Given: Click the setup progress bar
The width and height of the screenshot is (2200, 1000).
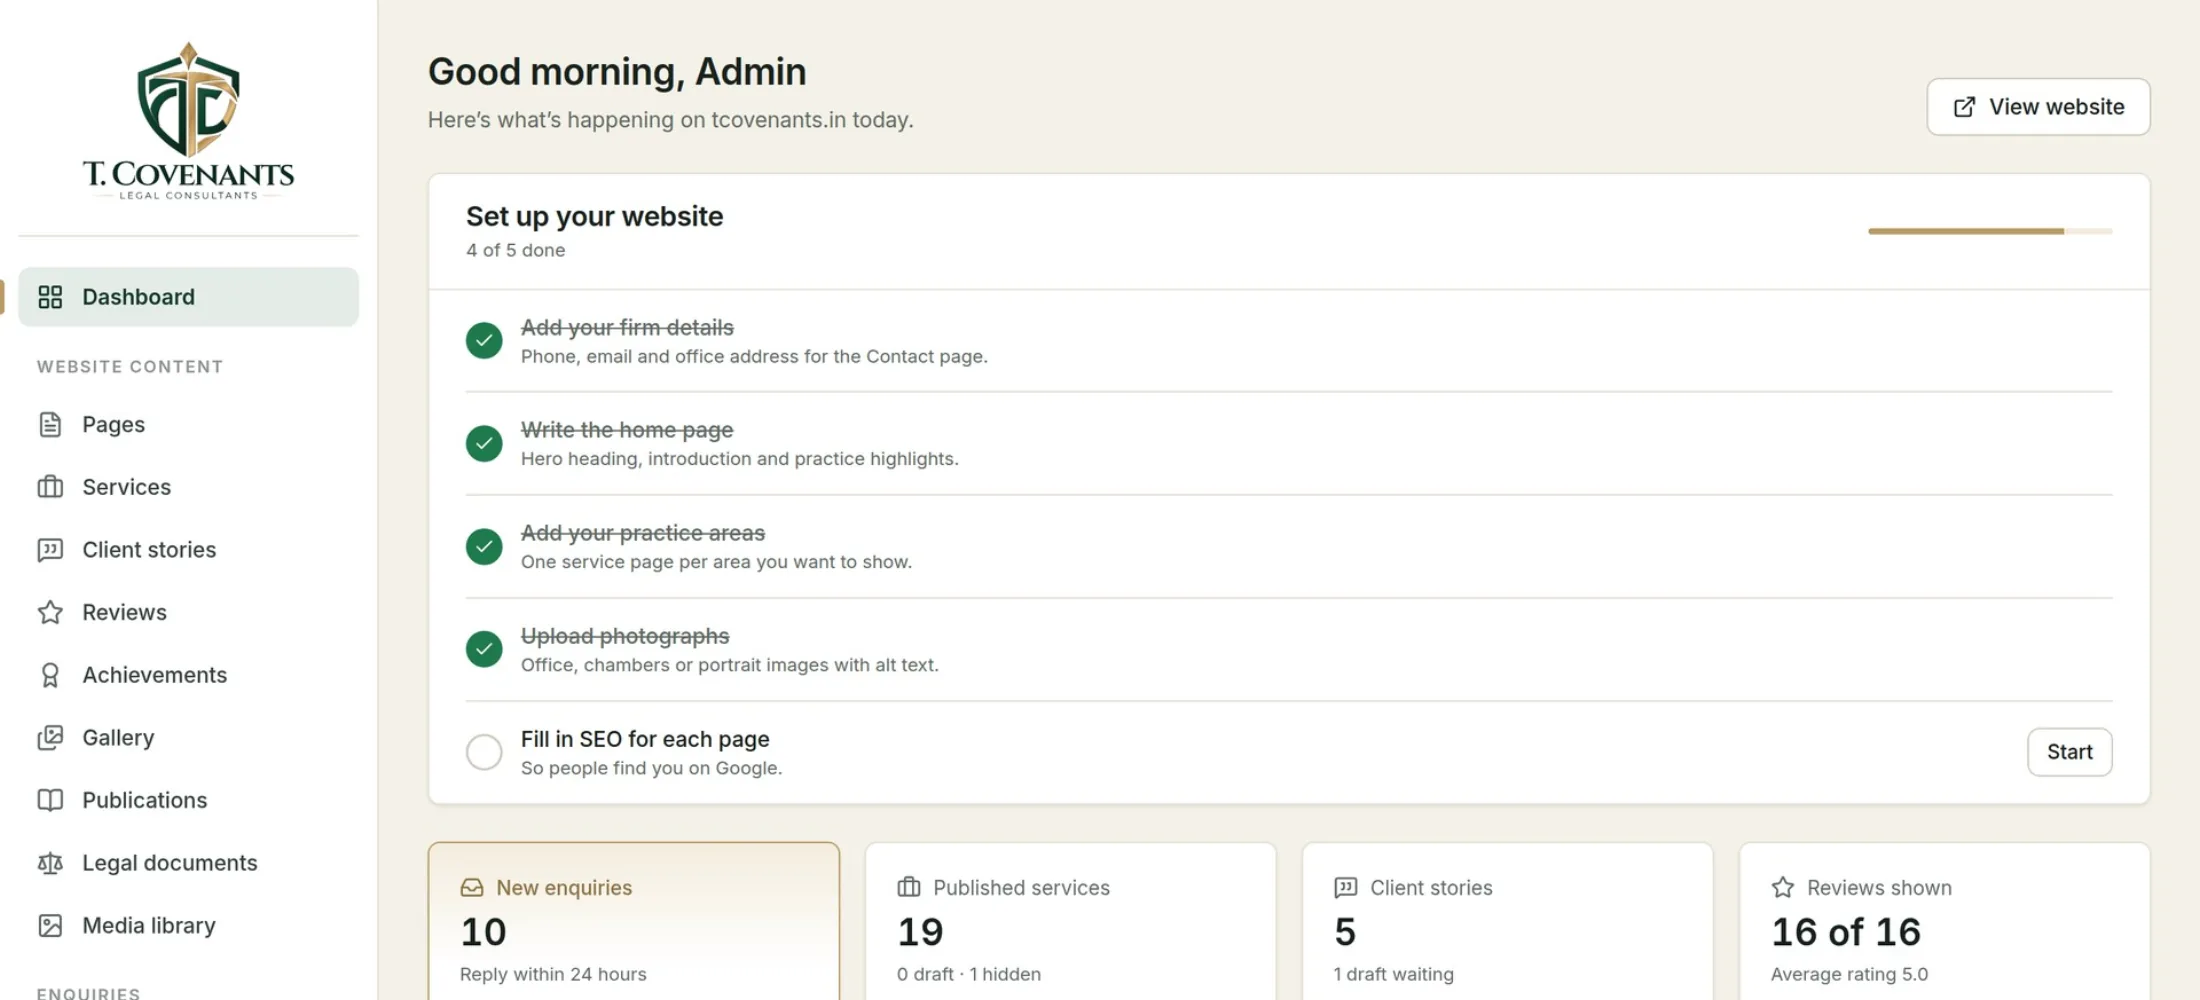Looking at the screenshot, I should tap(1990, 231).
